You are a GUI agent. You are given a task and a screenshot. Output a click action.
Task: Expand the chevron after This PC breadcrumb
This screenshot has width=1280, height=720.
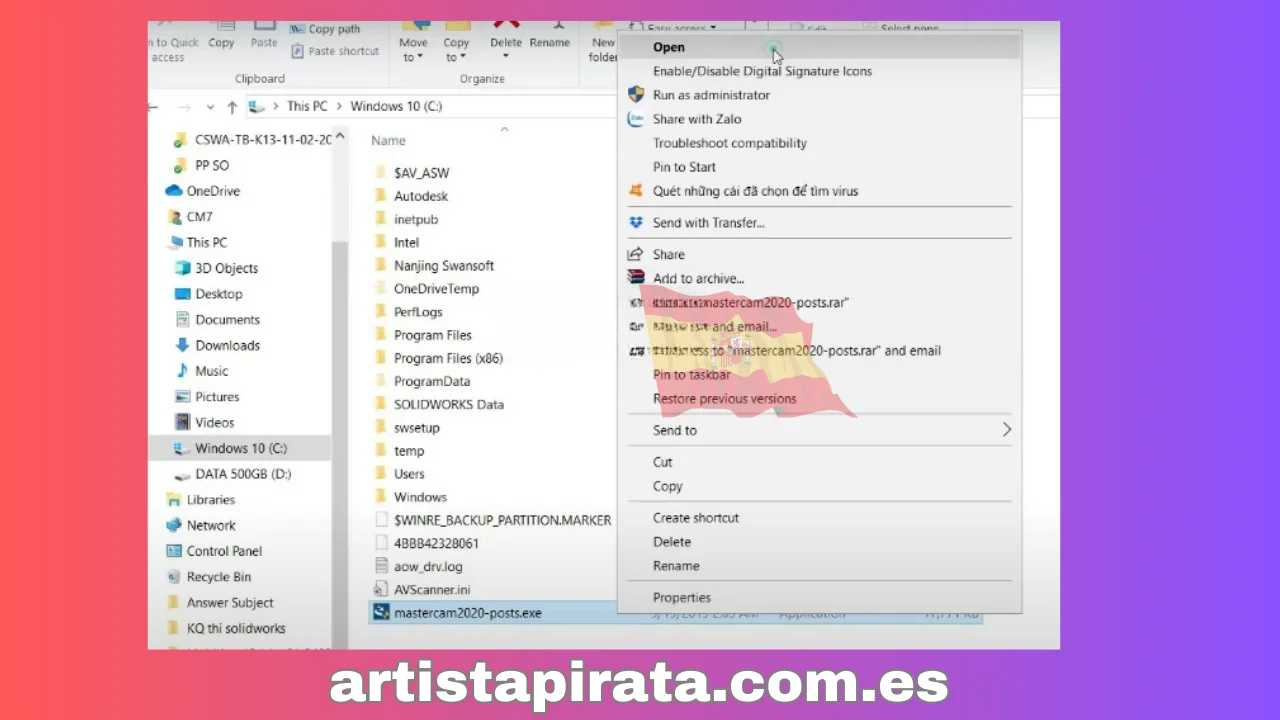tap(339, 106)
